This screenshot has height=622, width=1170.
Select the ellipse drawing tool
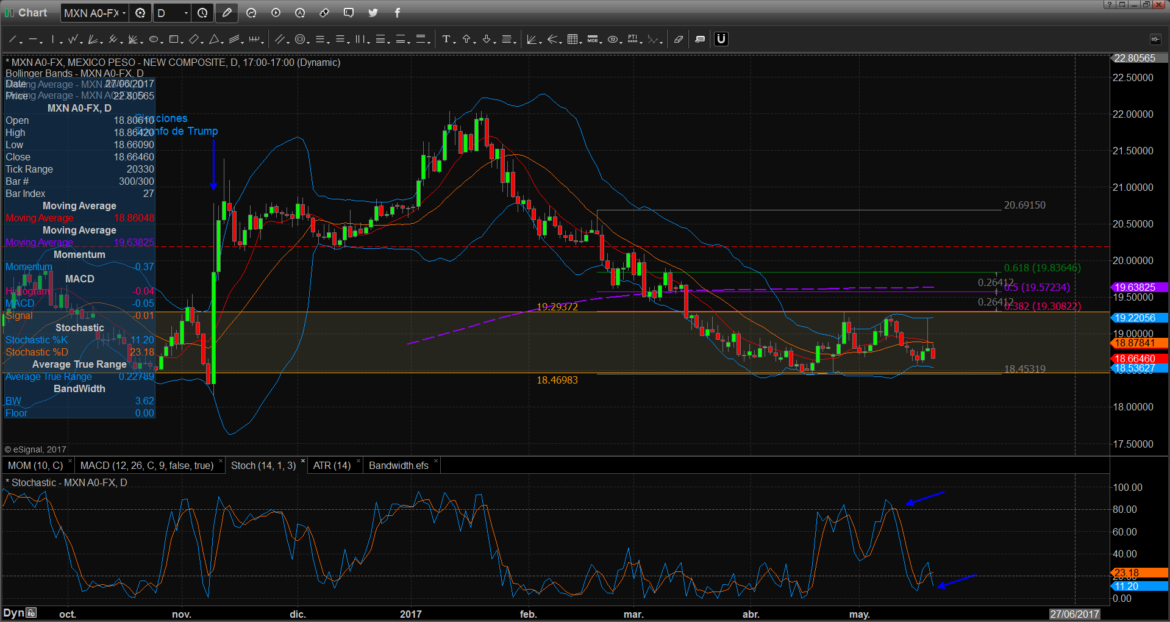(154, 39)
